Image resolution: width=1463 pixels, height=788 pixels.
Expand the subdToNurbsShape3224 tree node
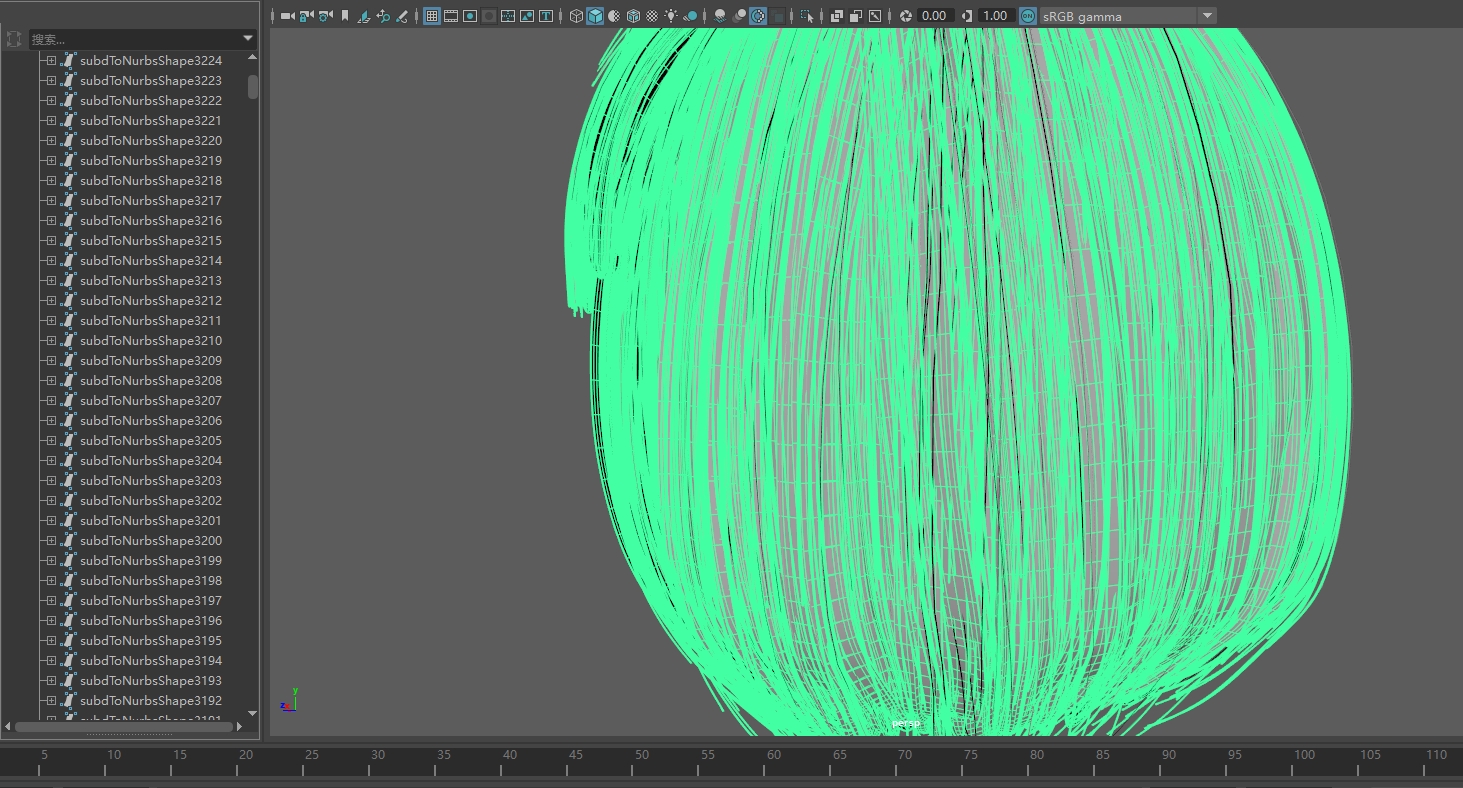coord(49,60)
